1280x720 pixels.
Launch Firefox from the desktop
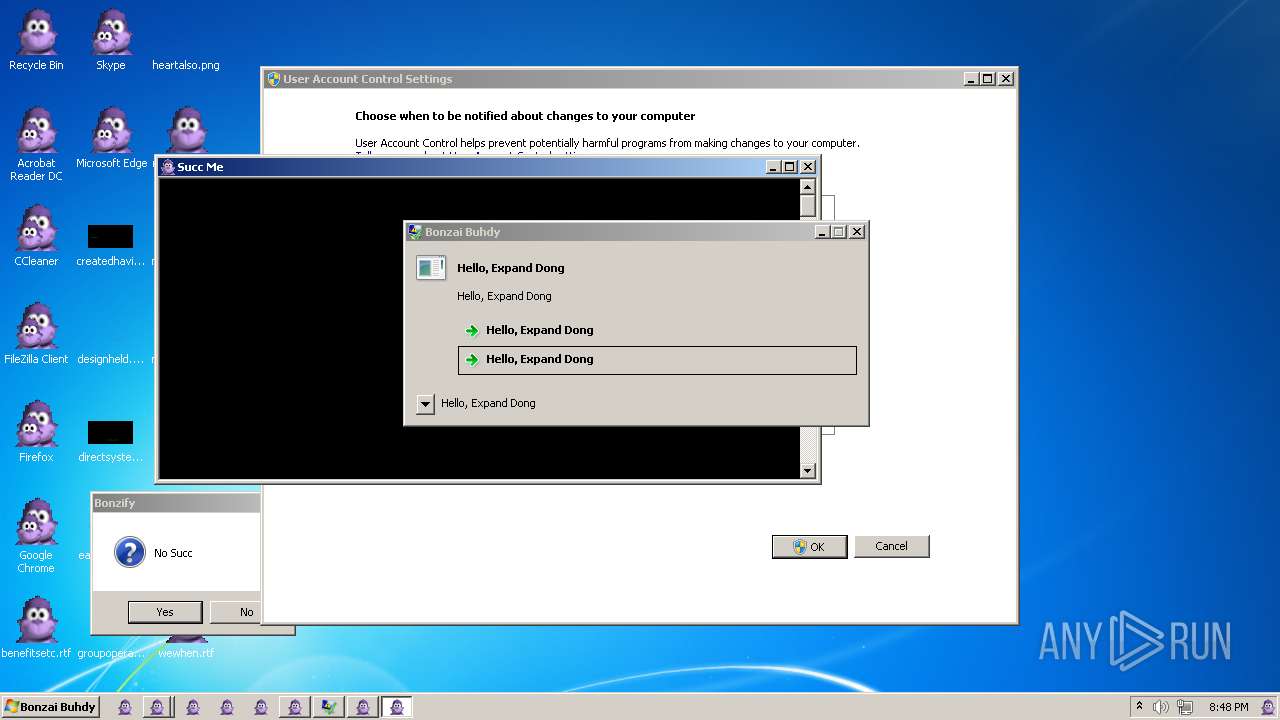[36, 432]
